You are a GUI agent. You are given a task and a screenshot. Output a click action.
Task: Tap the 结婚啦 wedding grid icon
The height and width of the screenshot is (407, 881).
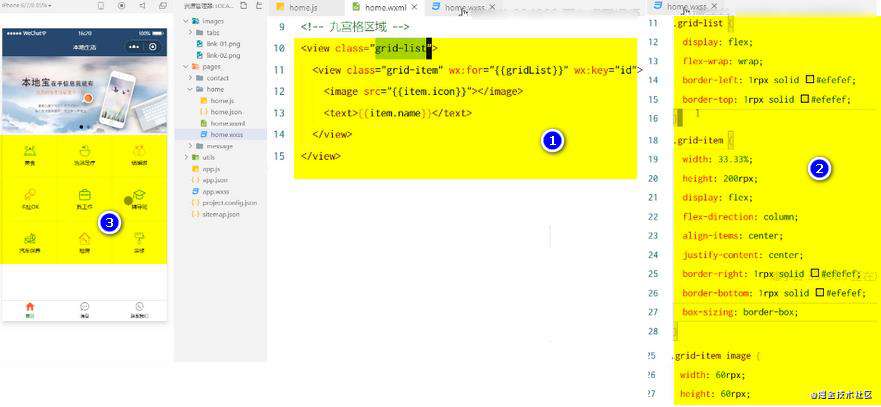point(139,151)
